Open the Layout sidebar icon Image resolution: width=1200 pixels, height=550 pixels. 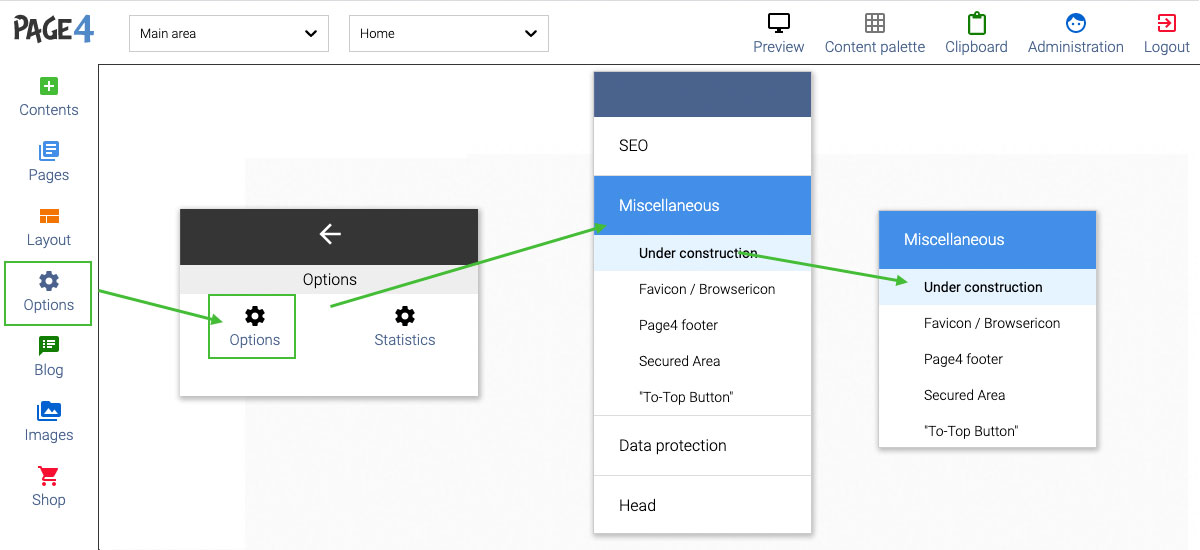tap(49, 216)
